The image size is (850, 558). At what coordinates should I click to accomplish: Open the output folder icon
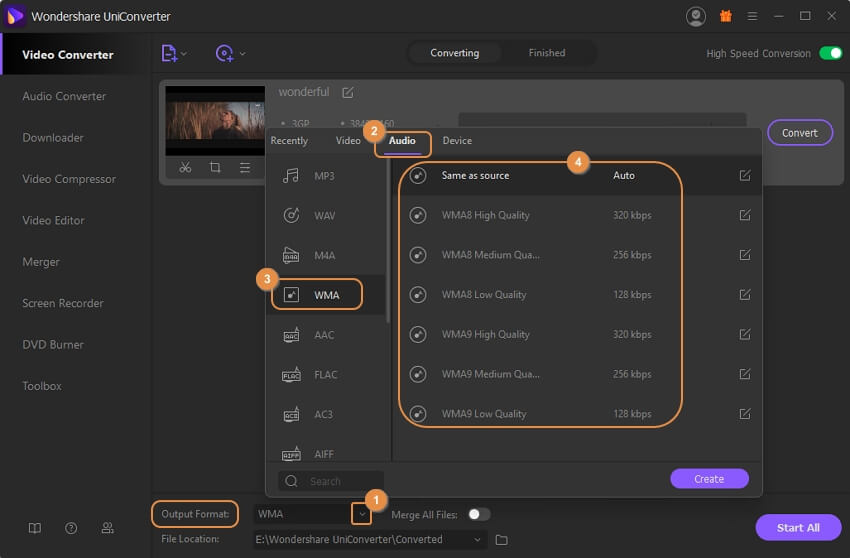pos(501,540)
